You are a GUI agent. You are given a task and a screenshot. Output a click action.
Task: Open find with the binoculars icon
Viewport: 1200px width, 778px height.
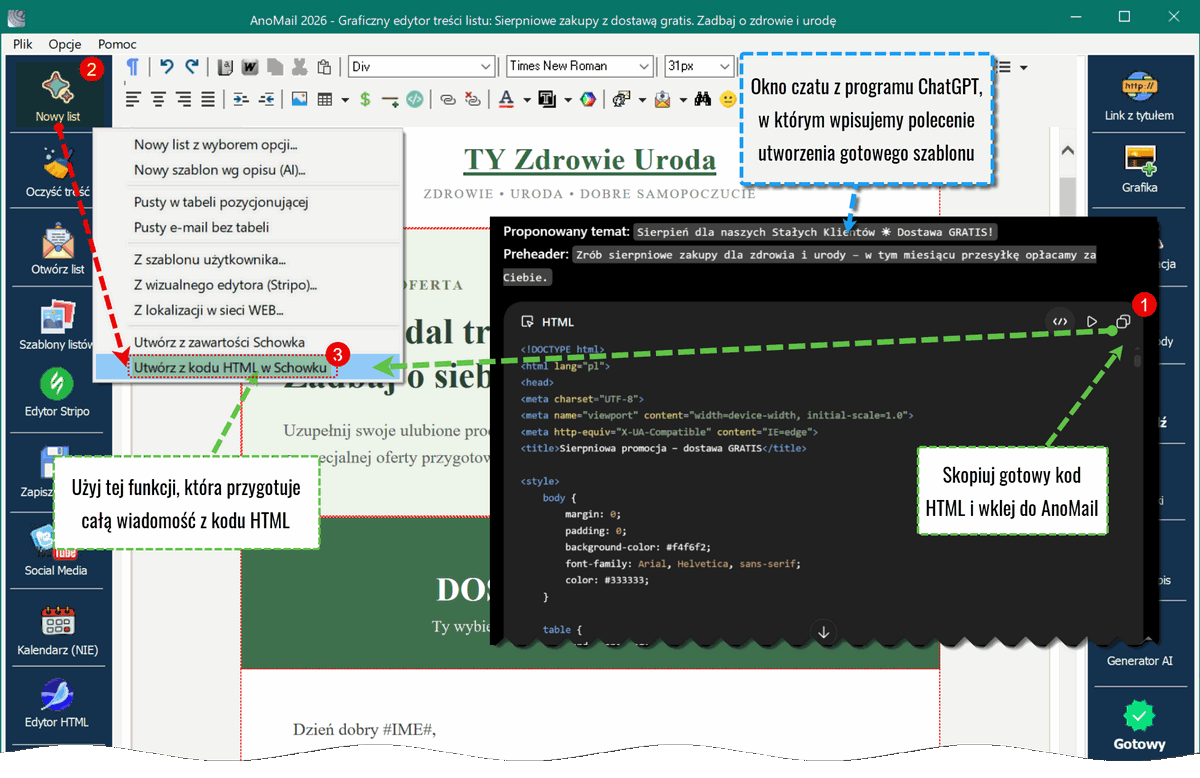click(x=703, y=99)
